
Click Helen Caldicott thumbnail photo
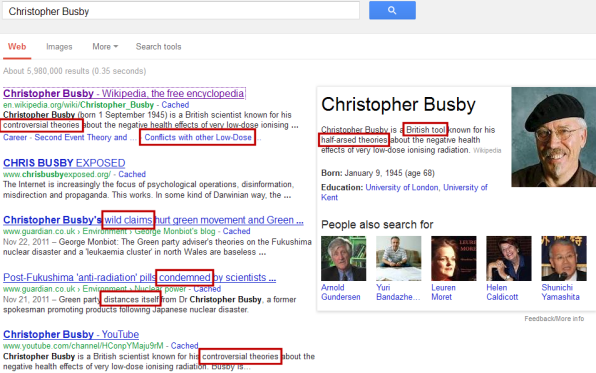(x=509, y=259)
